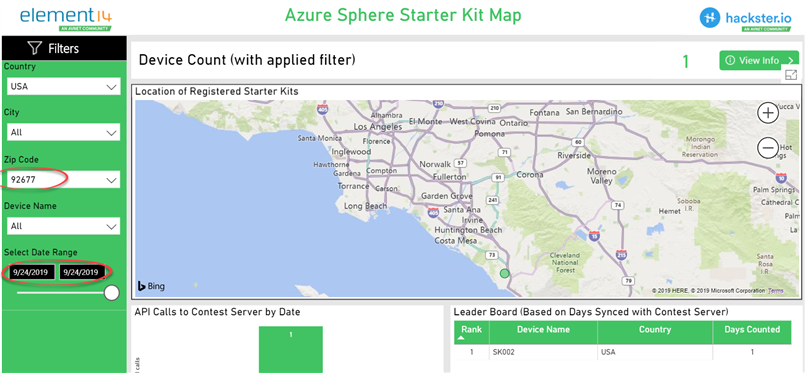
Task: Click Location of Registered Starter Kits title
Action: tap(217, 92)
